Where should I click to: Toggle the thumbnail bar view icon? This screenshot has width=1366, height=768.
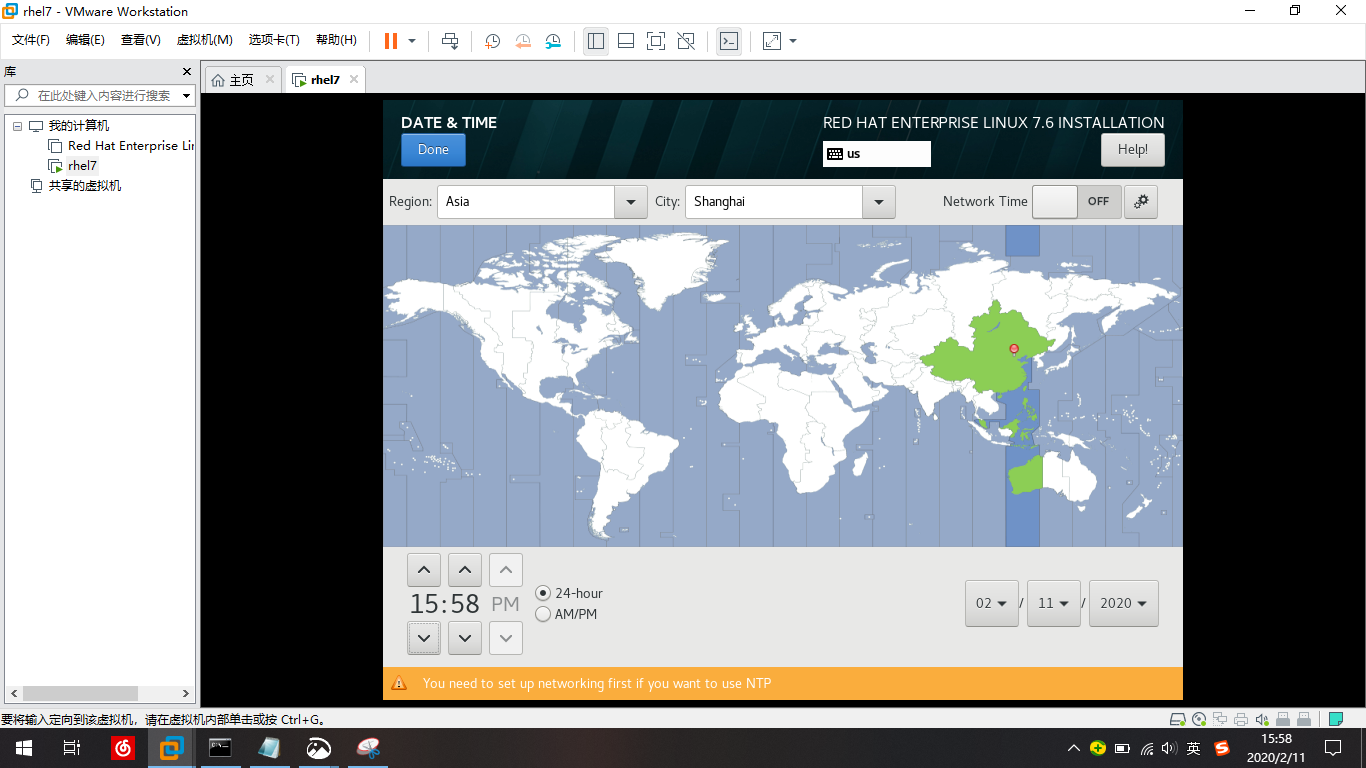626,41
